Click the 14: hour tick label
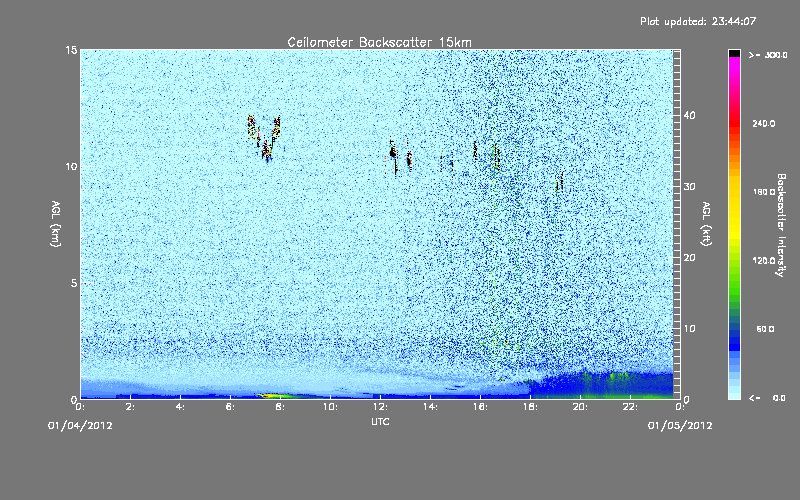800x500 pixels. 430,407
